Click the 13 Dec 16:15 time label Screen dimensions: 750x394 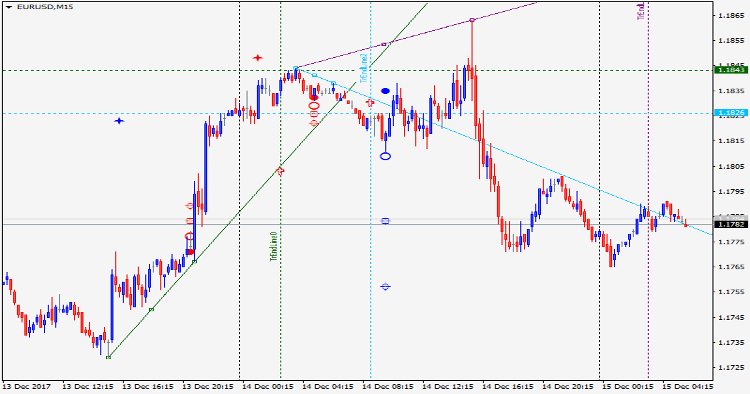coord(148,386)
